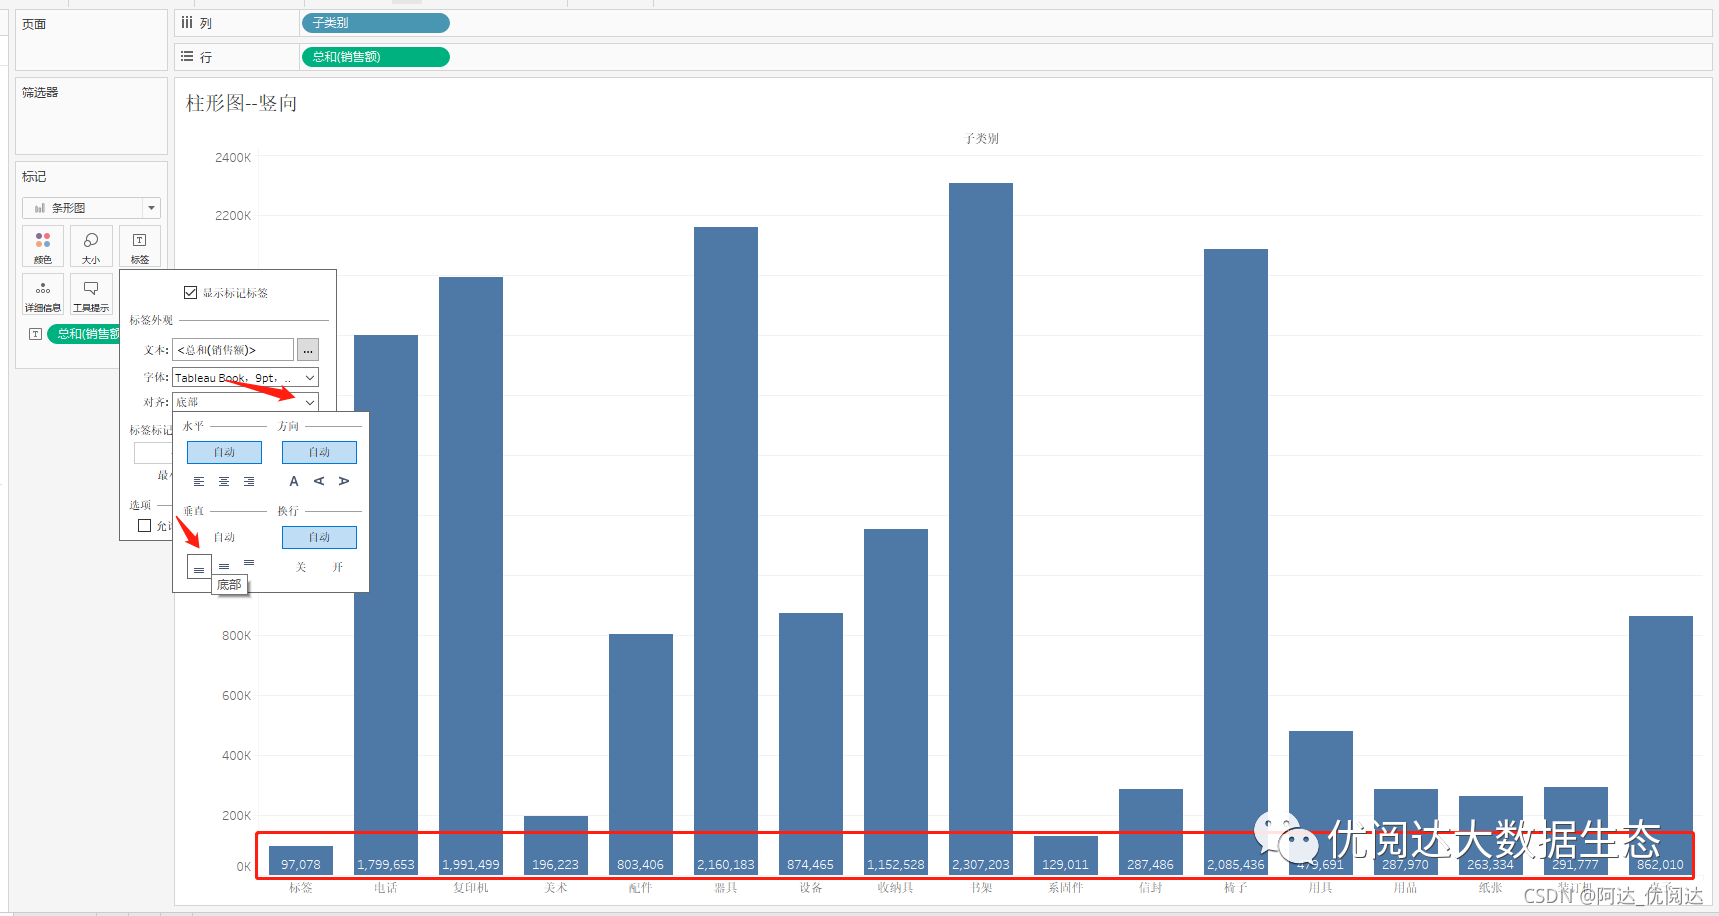Image resolution: width=1719 pixels, height=916 pixels.
Task: Open the 对齐 alignment dropdown
Action: [246, 401]
